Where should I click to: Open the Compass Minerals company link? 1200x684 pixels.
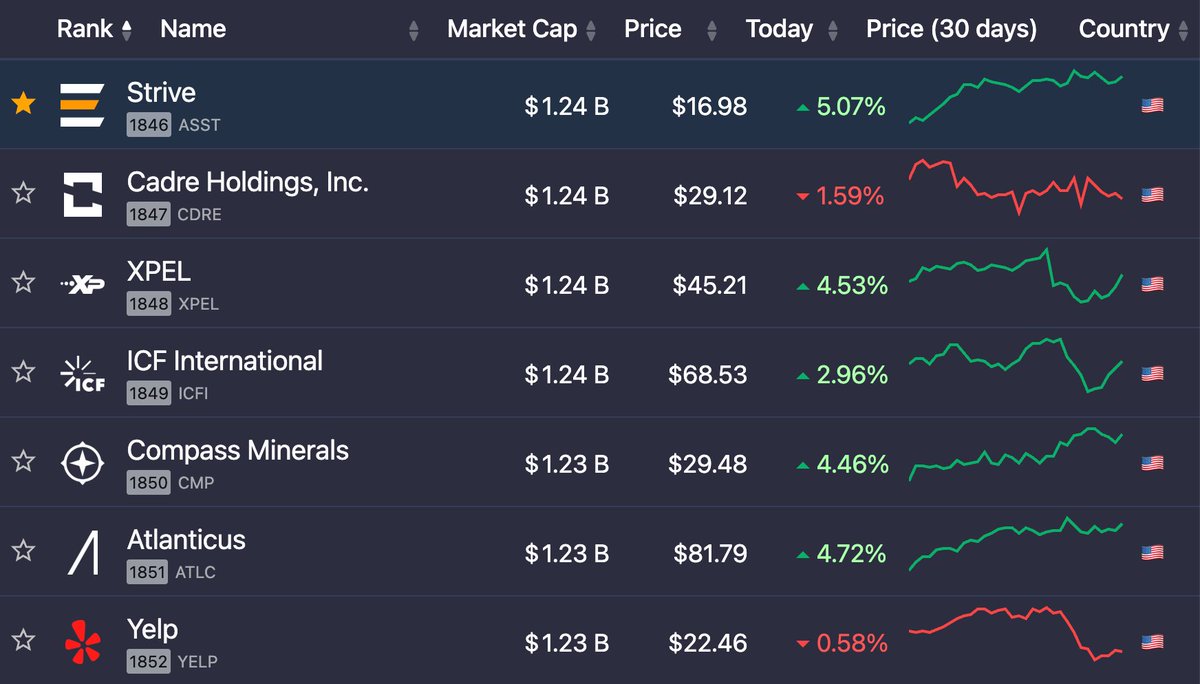pos(238,450)
